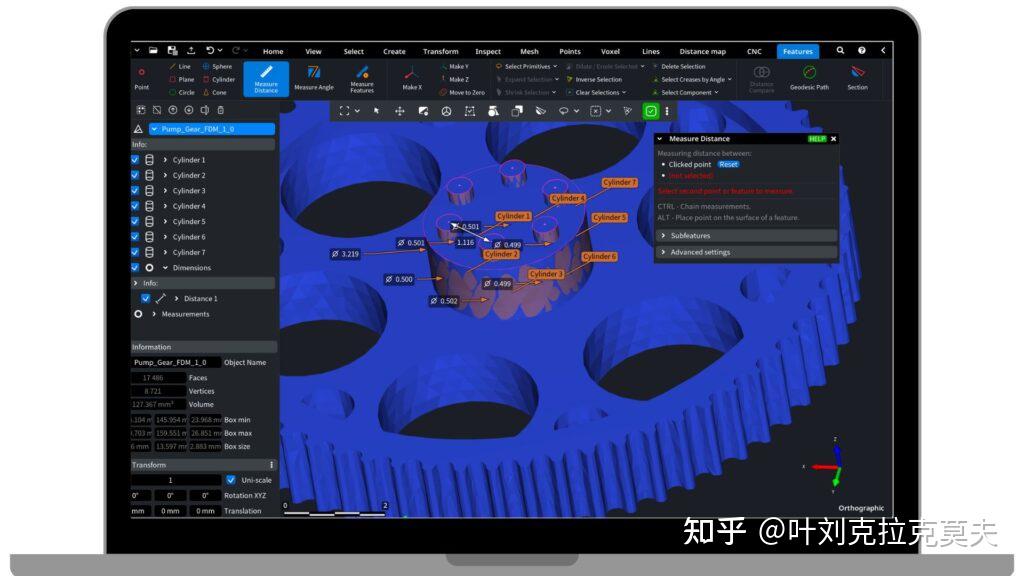Select the arrow pointer tool in viewport toolbar
This screenshot has height=576, width=1024.
[x=376, y=111]
